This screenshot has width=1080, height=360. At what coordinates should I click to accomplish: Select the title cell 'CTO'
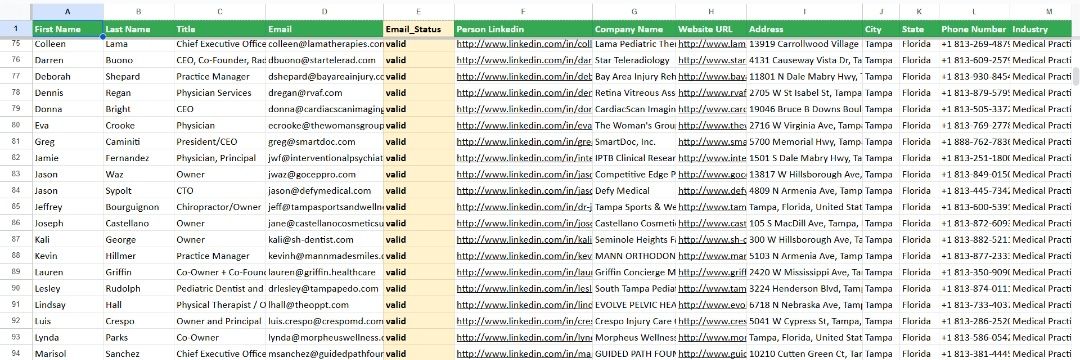pos(220,191)
